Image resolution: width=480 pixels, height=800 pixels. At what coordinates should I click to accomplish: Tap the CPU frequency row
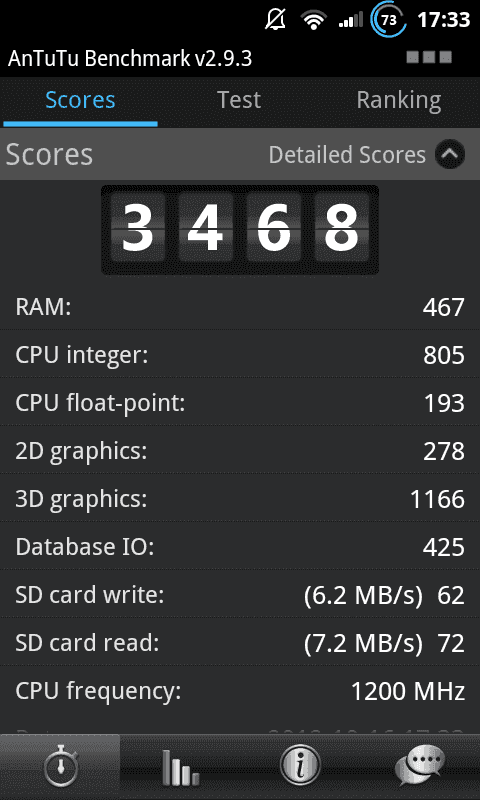[240, 691]
